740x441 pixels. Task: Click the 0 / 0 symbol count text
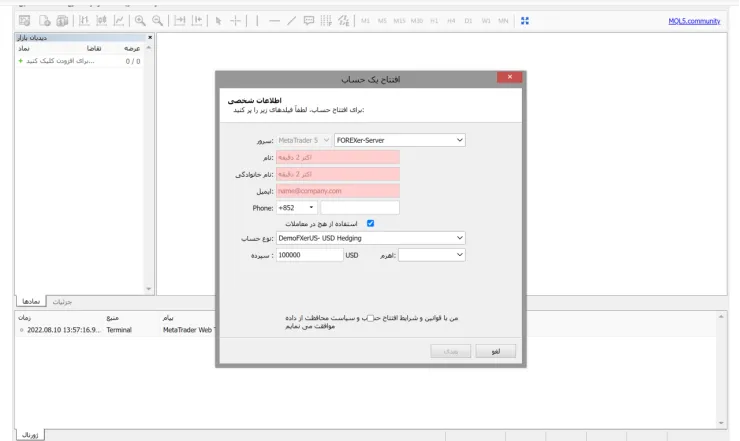click(133, 61)
